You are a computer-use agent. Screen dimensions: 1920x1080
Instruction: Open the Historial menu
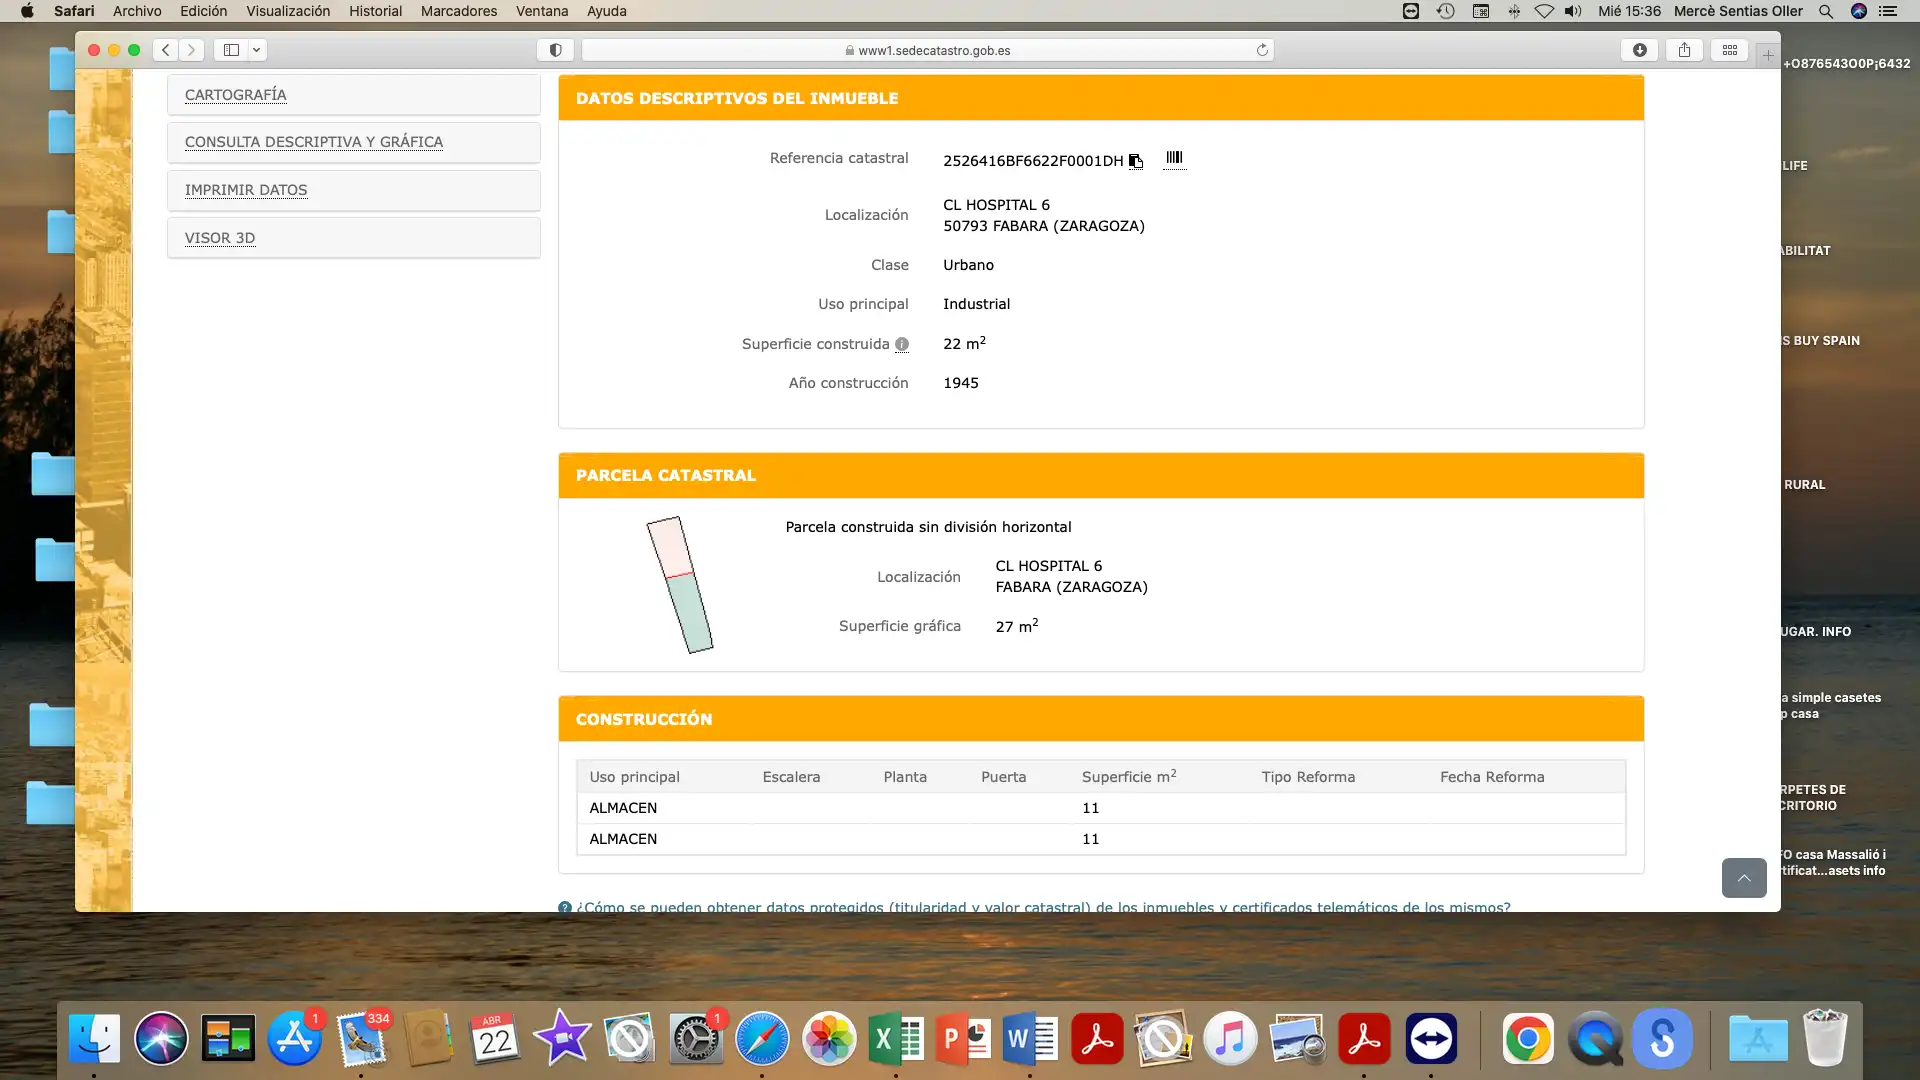[x=375, y=11]
